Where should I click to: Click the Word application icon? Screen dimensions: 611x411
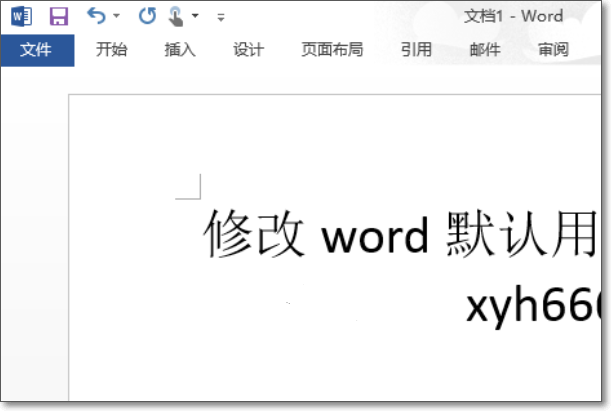21,17
